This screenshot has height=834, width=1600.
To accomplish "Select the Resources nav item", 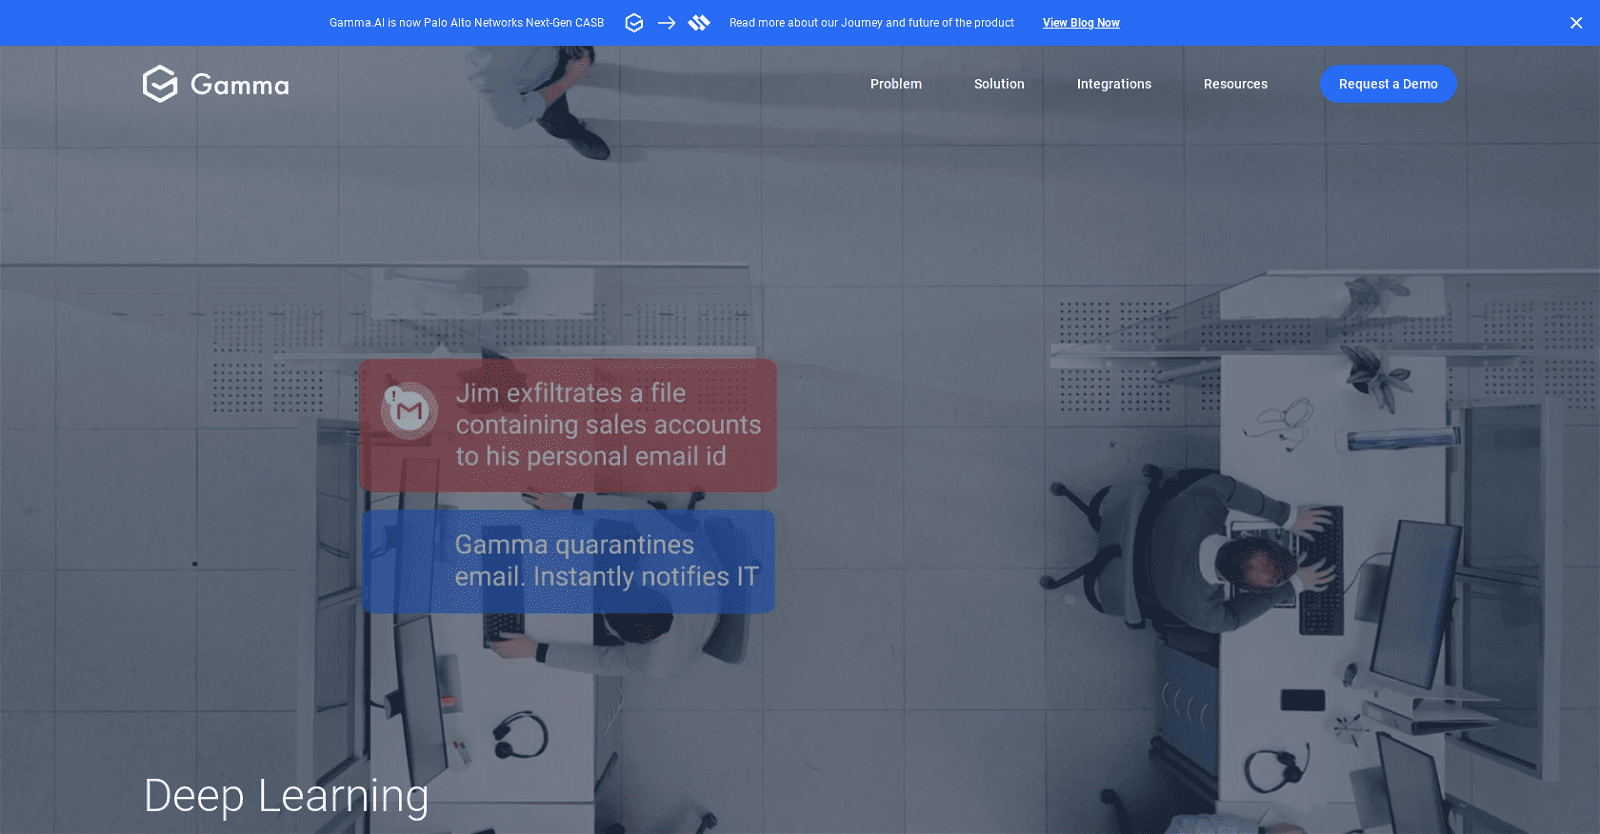I will [1235, 84].
